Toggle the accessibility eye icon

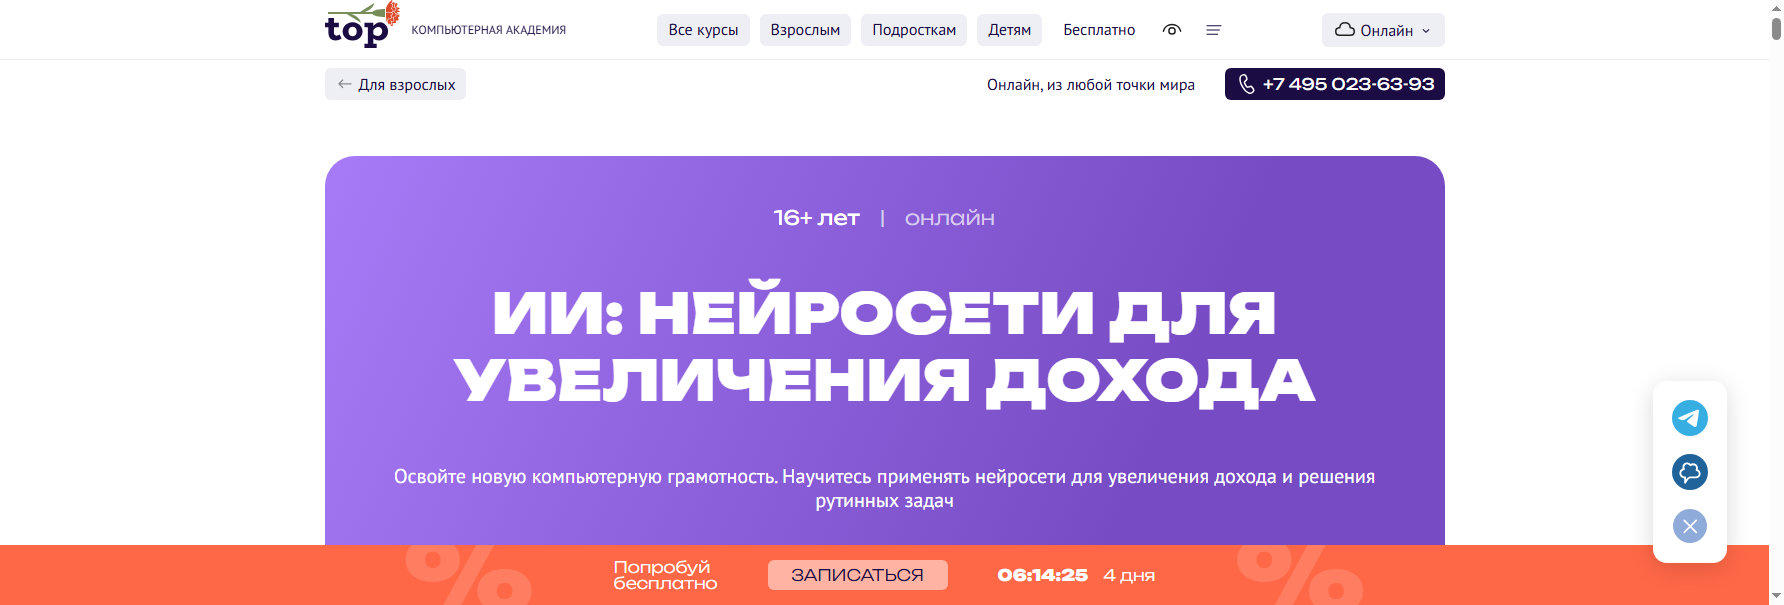pyautogui.click(x=1172, y=30)
